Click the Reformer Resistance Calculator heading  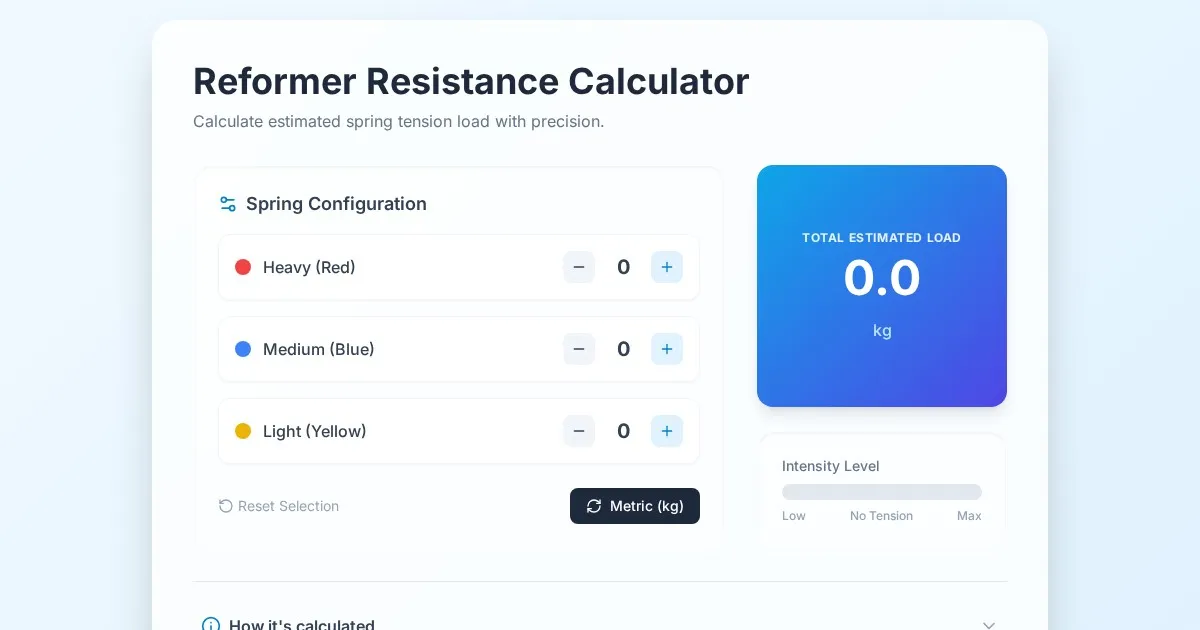click(x=471, y=81)
